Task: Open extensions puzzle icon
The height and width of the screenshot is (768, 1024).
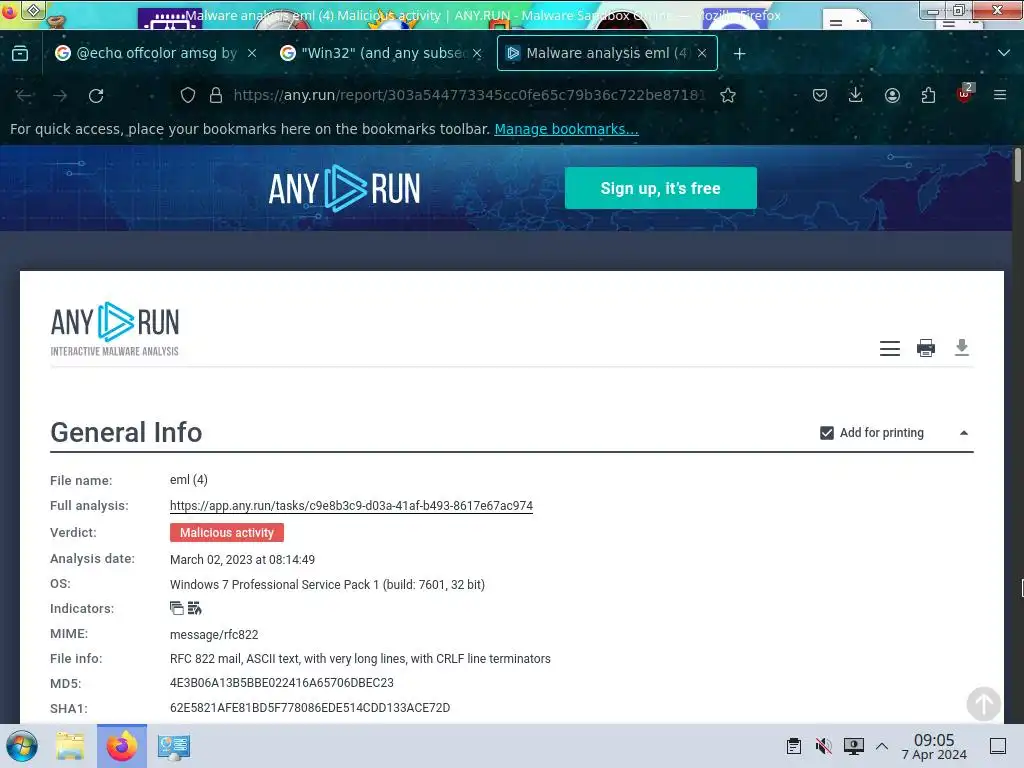Action: tap(928, 95)
